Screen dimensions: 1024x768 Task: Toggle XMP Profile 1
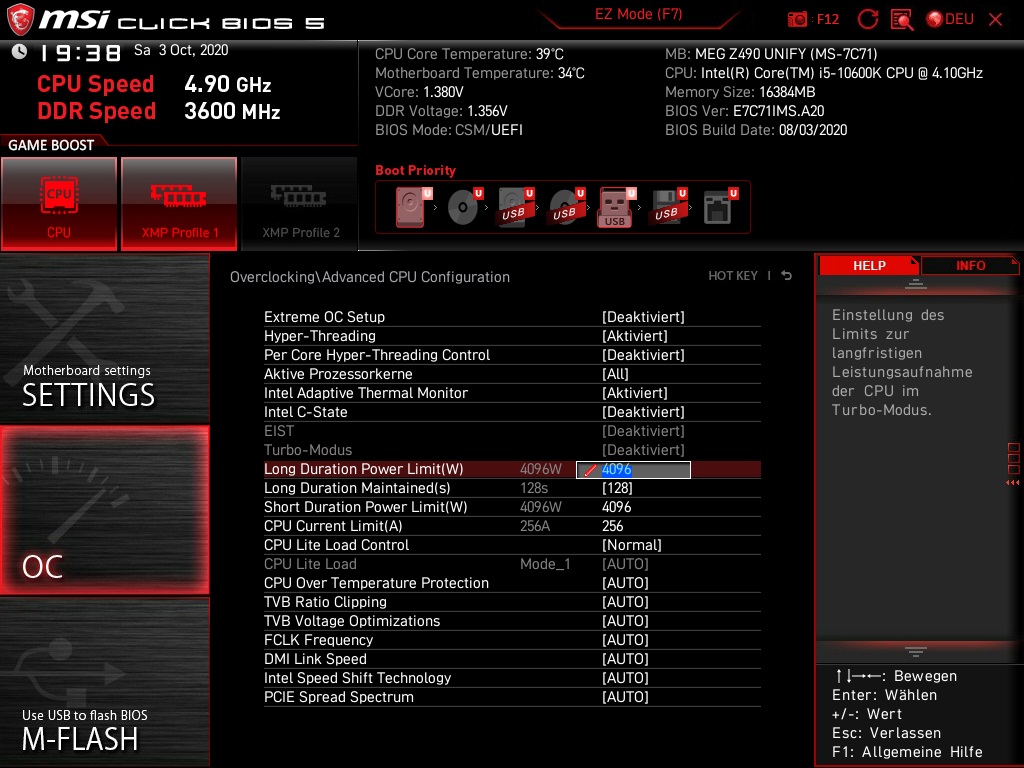point(179,204)
